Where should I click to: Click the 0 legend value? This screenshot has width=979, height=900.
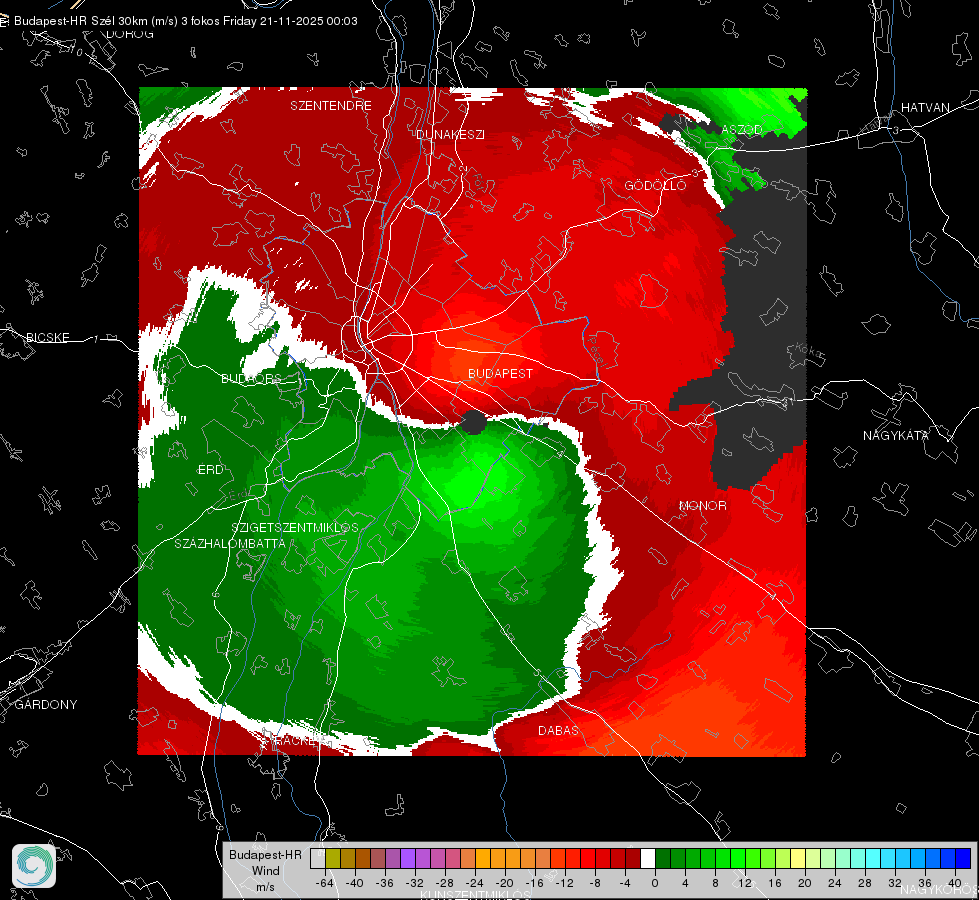tap(654, 883)
